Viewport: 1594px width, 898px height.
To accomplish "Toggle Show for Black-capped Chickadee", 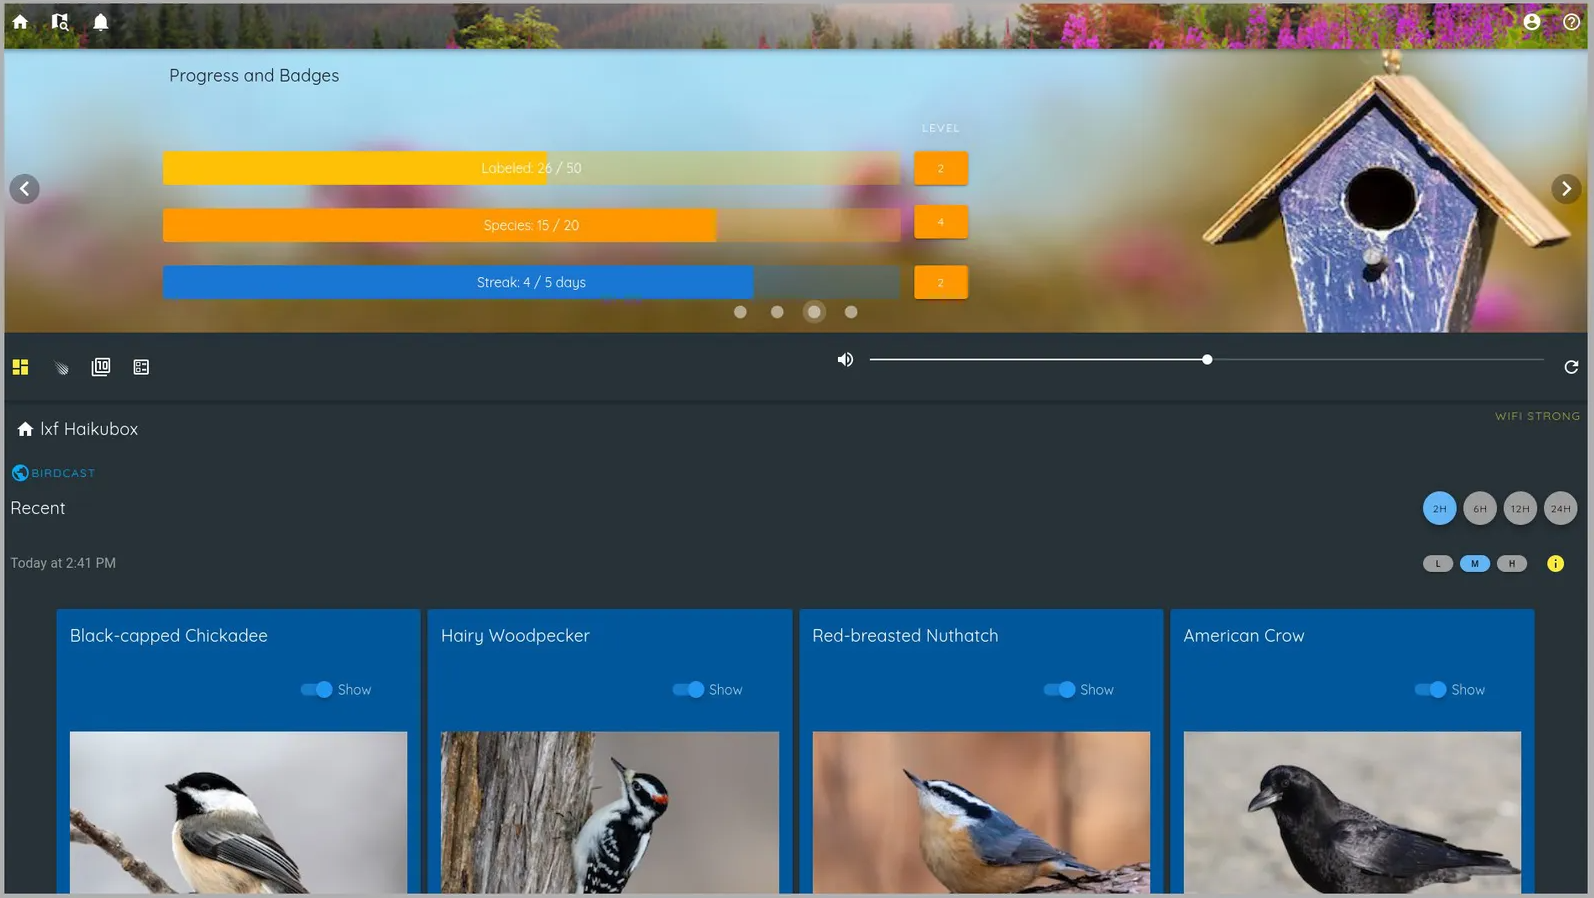I will (x=317, y=690).
